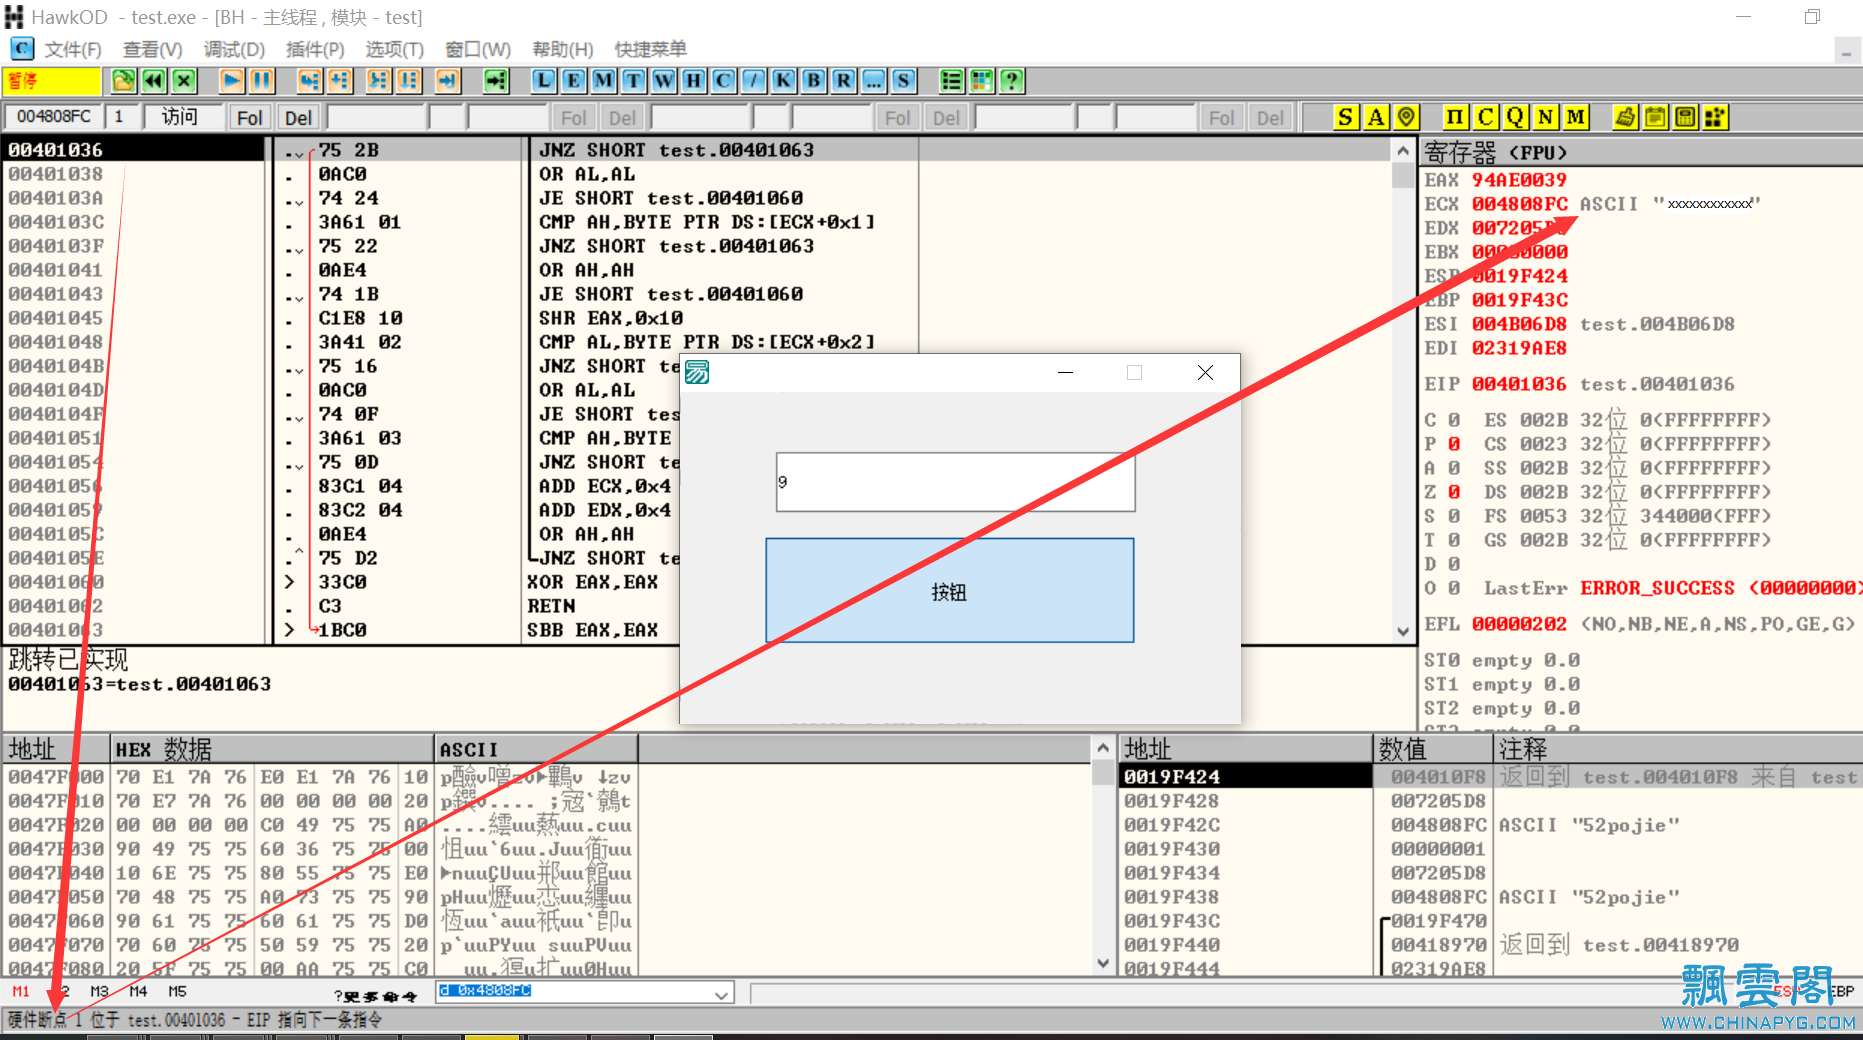This screenshot has height=1040, width=1863.
Task: Click the green question mark Help icon
Action: click(x=1012, y=81)
